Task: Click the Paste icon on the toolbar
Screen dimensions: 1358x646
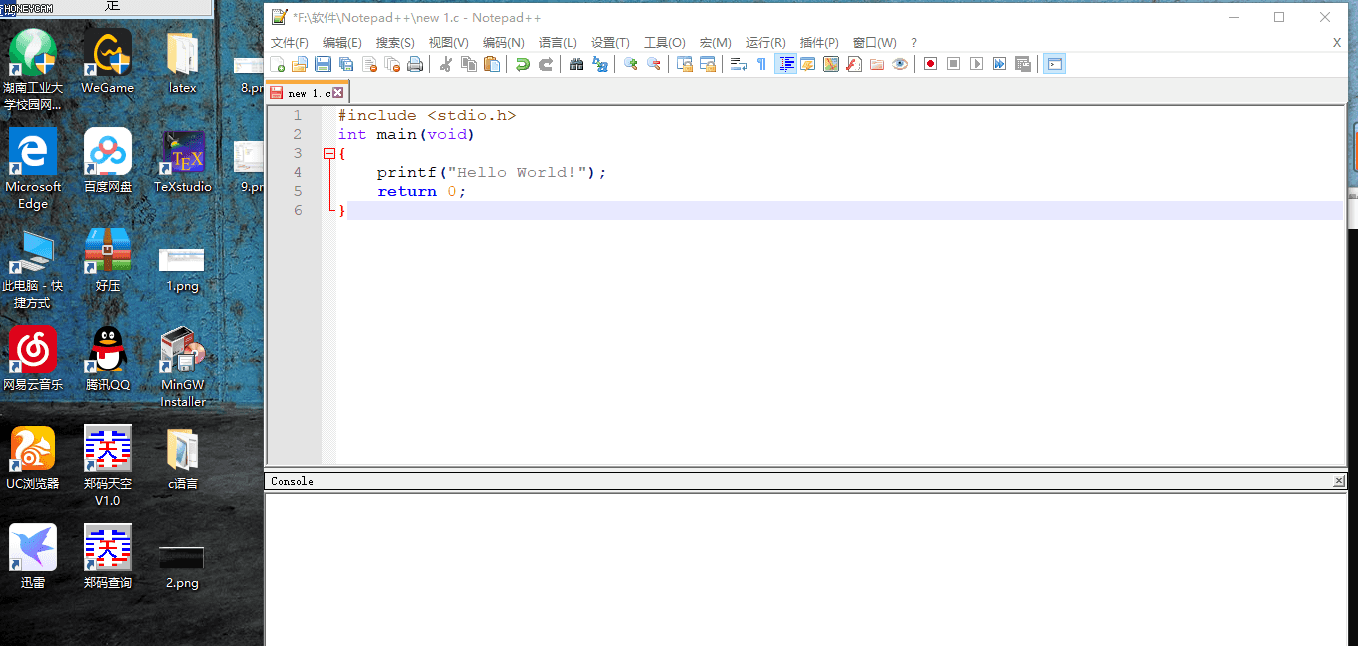Action: coord(491,63)
